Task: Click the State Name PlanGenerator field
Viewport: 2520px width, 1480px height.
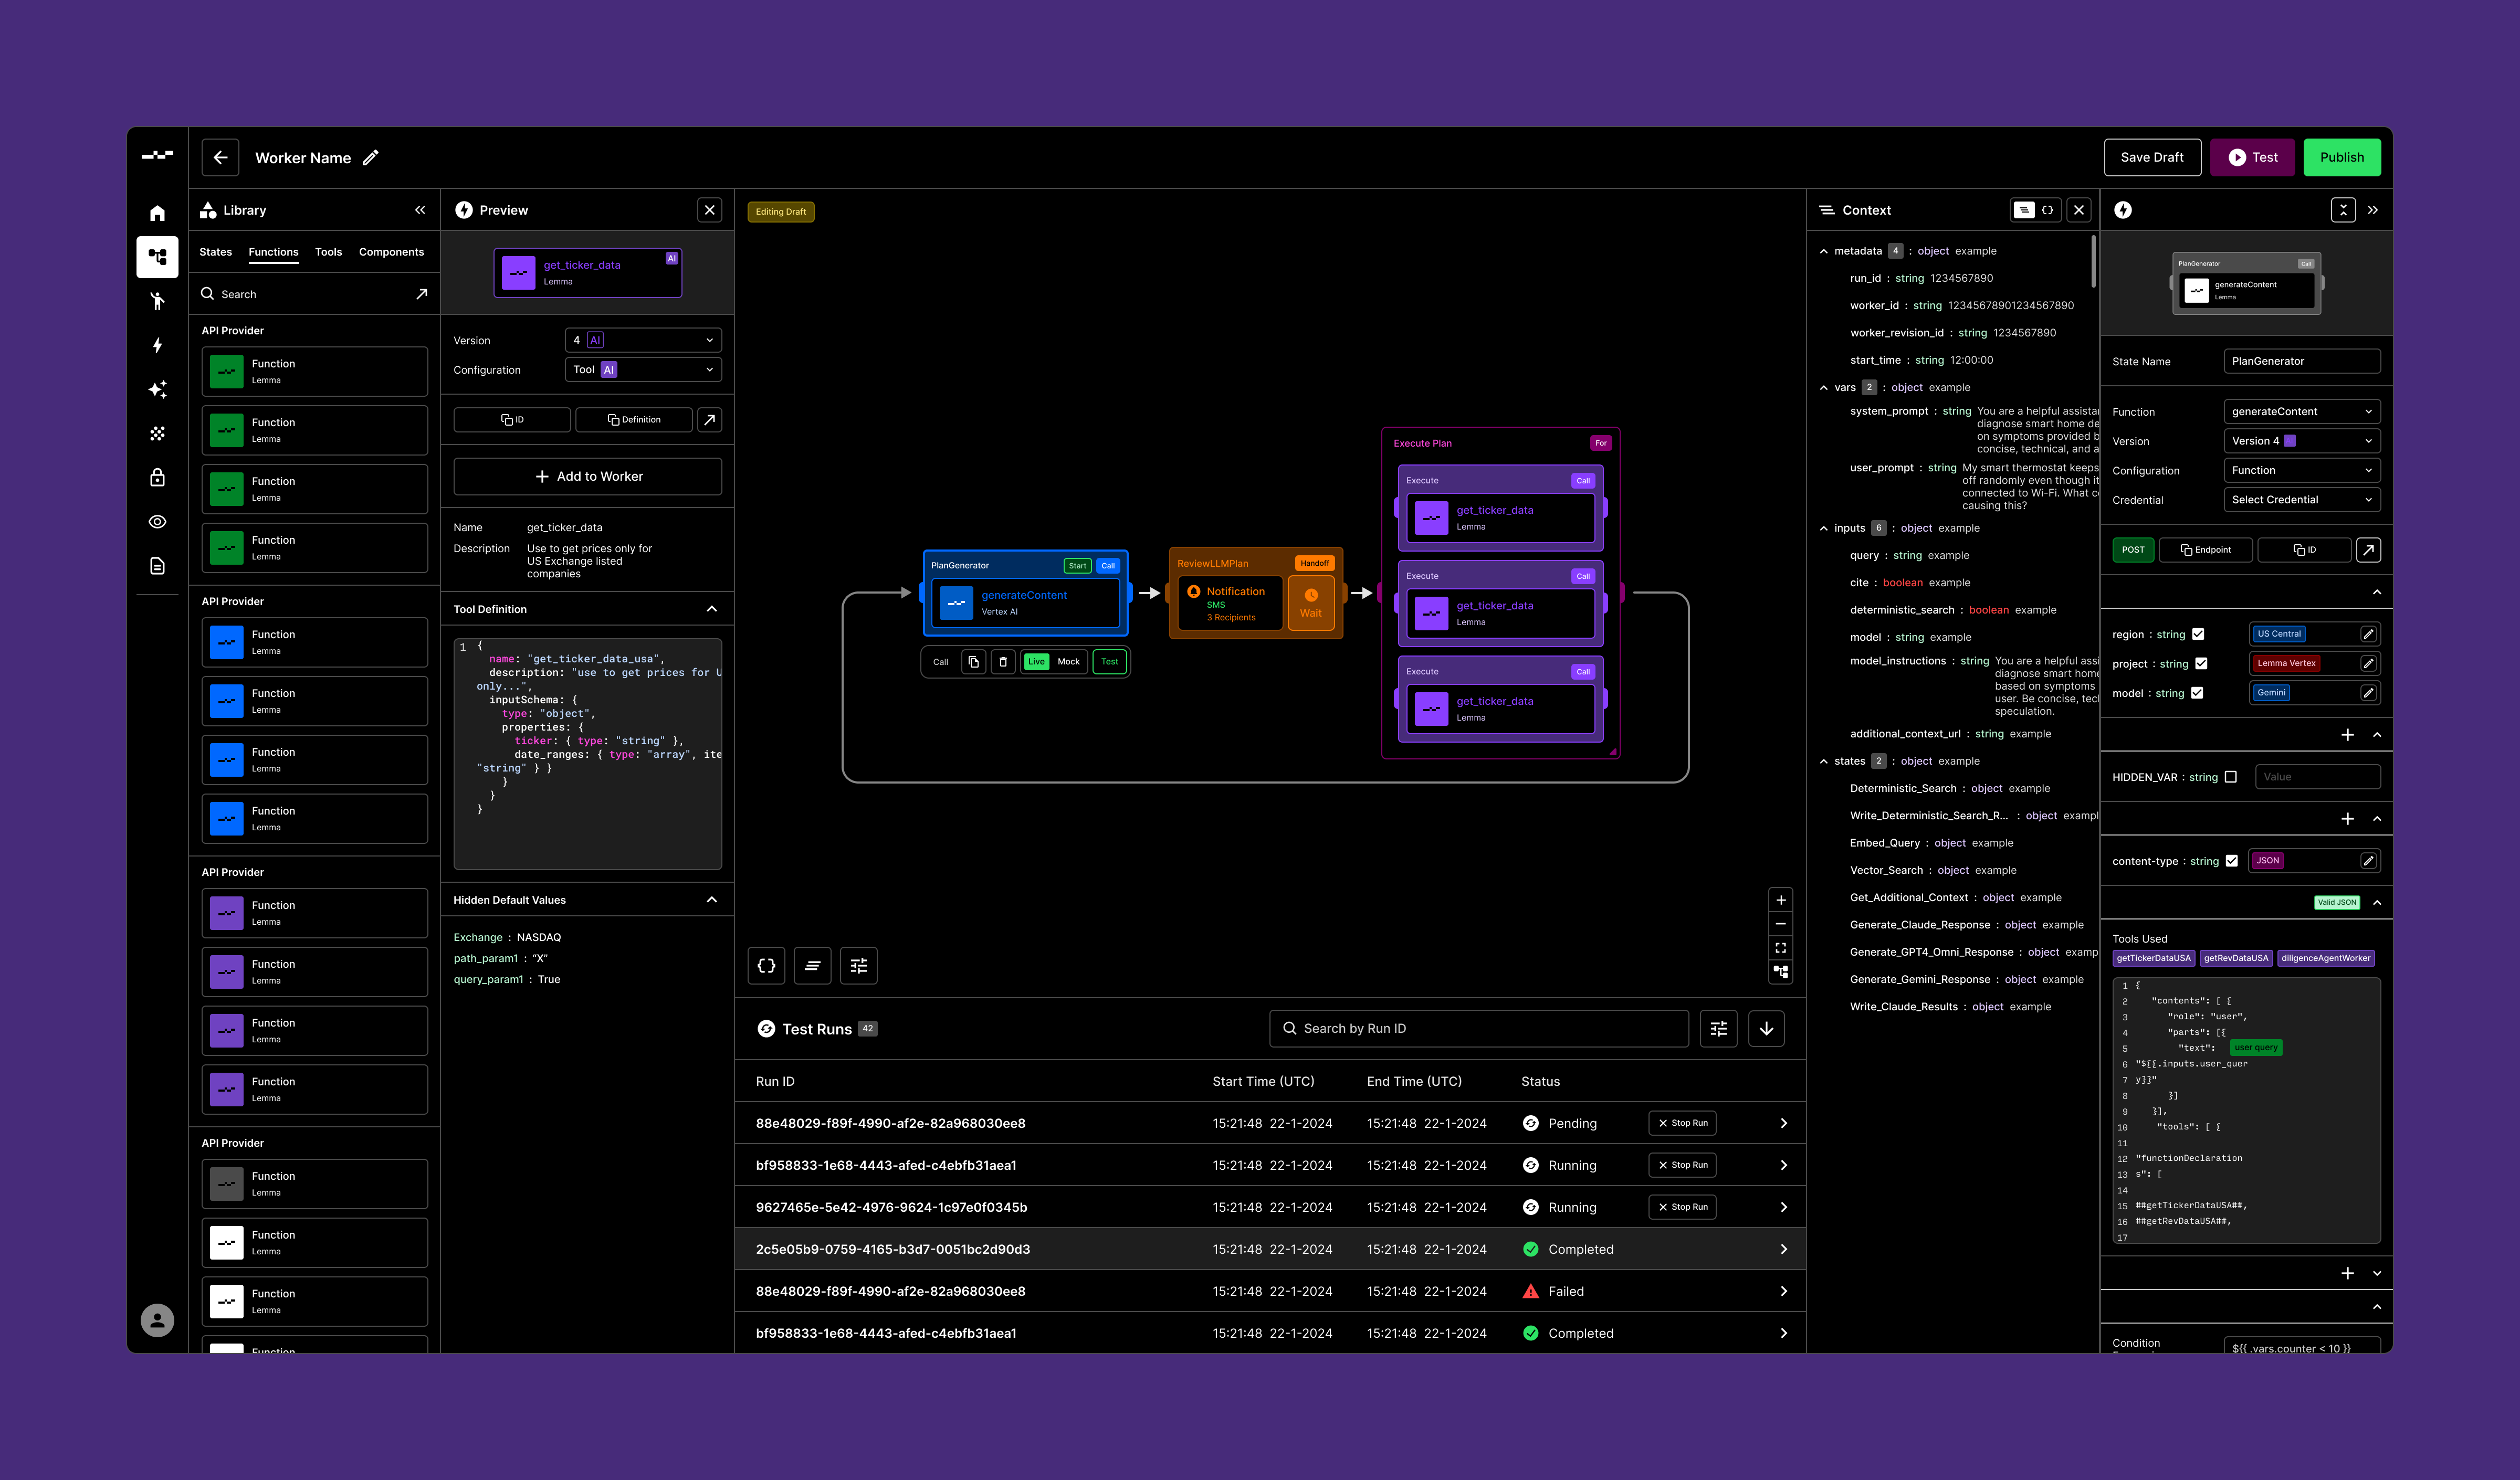Action: (2302, 361)
